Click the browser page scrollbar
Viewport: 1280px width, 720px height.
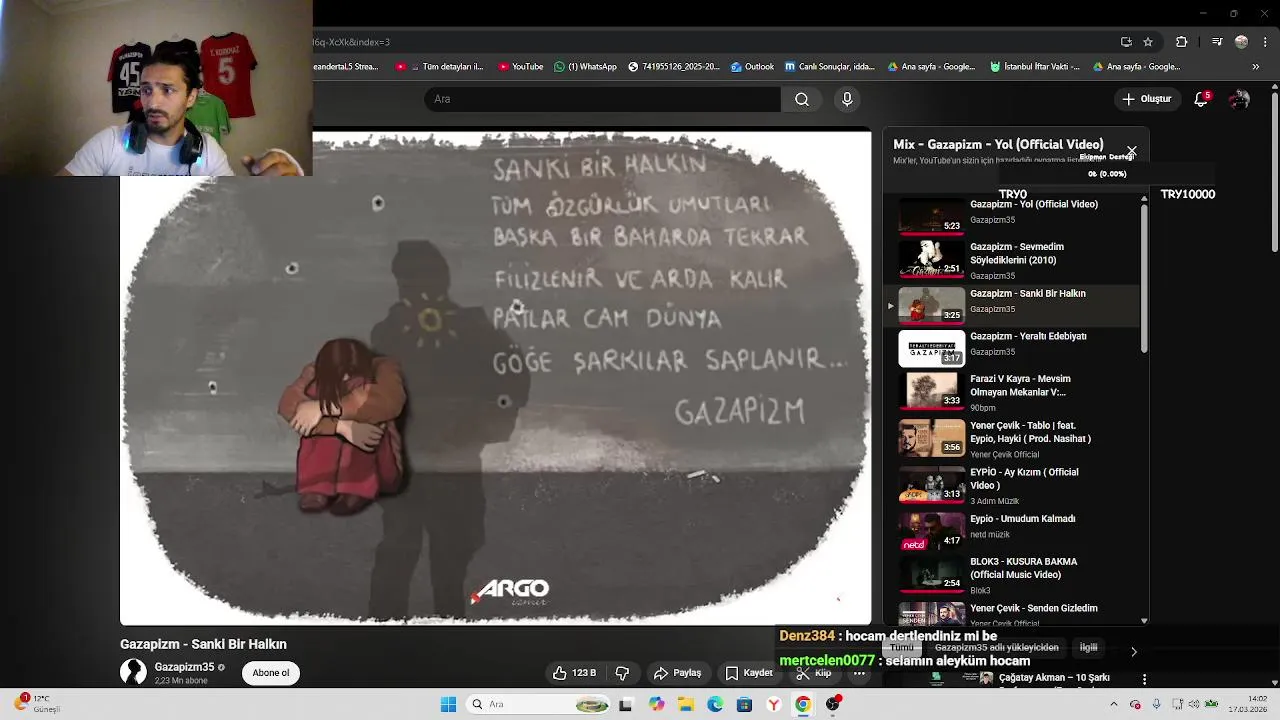1273,170
